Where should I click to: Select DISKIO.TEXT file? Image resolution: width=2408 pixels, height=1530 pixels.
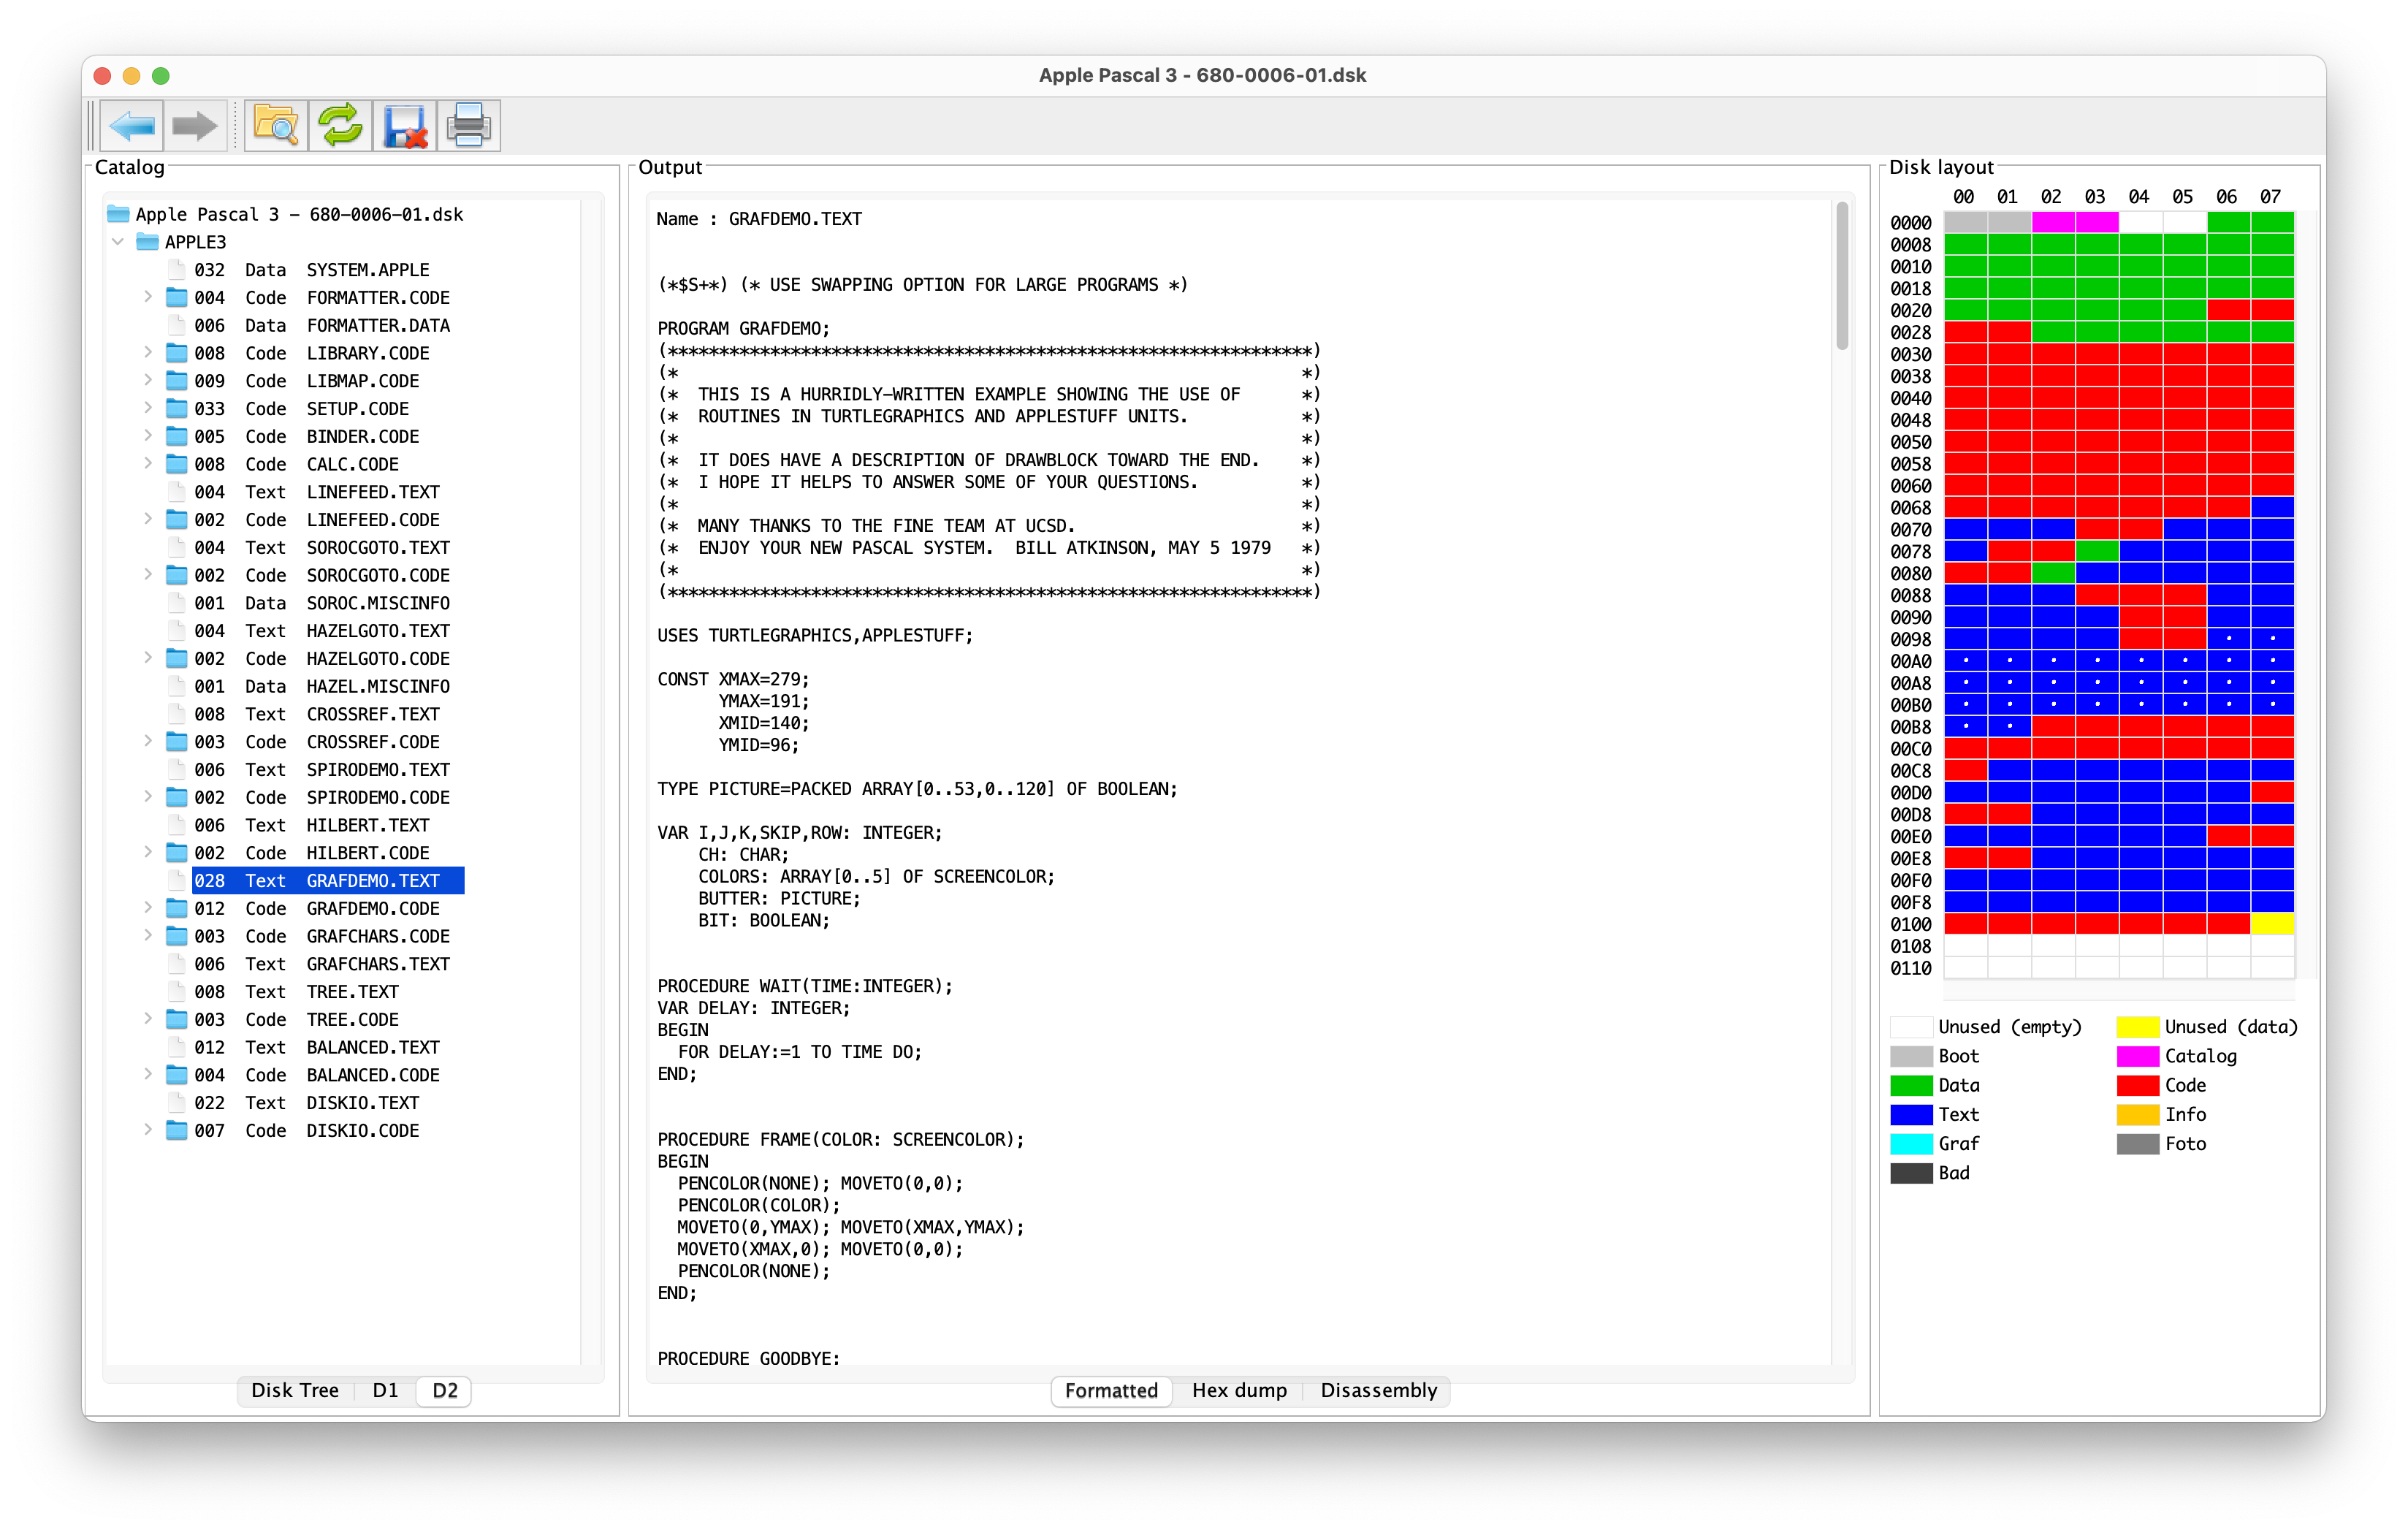click(x=306, y=1103)
